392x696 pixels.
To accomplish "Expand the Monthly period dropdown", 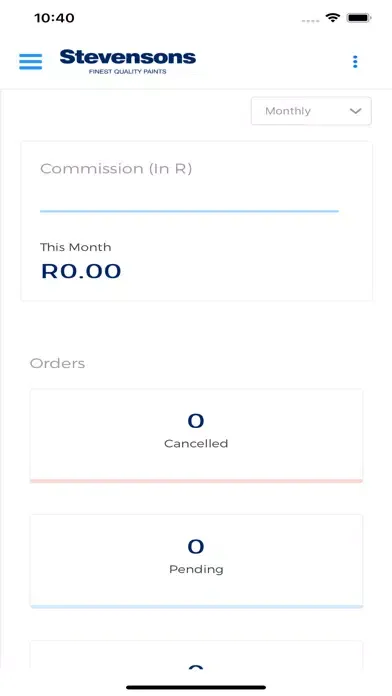I will pos(311,111).
